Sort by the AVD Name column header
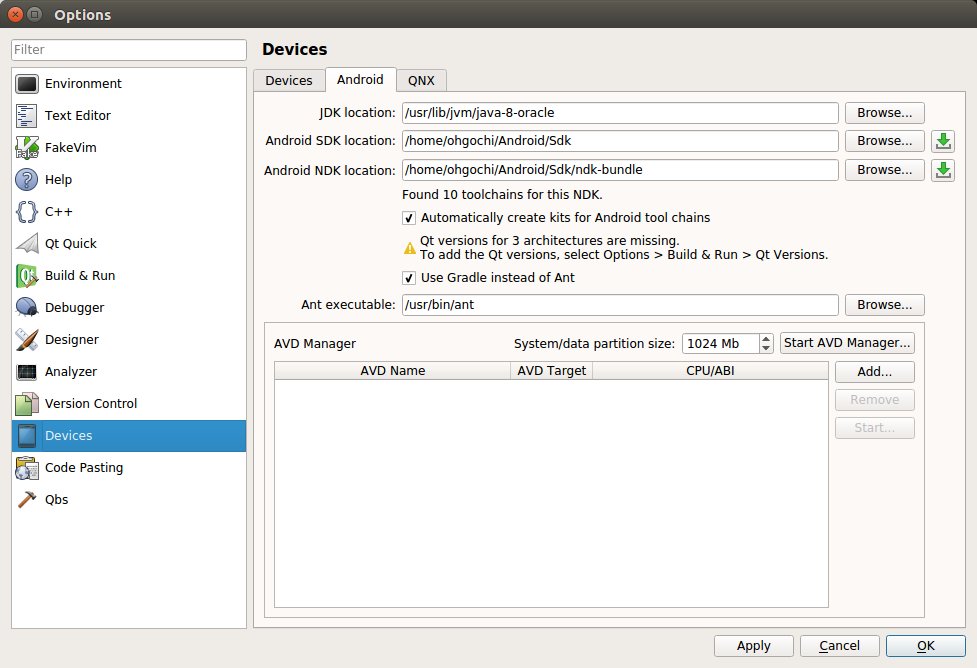The image size is (977, 668). tap(393, 371)
